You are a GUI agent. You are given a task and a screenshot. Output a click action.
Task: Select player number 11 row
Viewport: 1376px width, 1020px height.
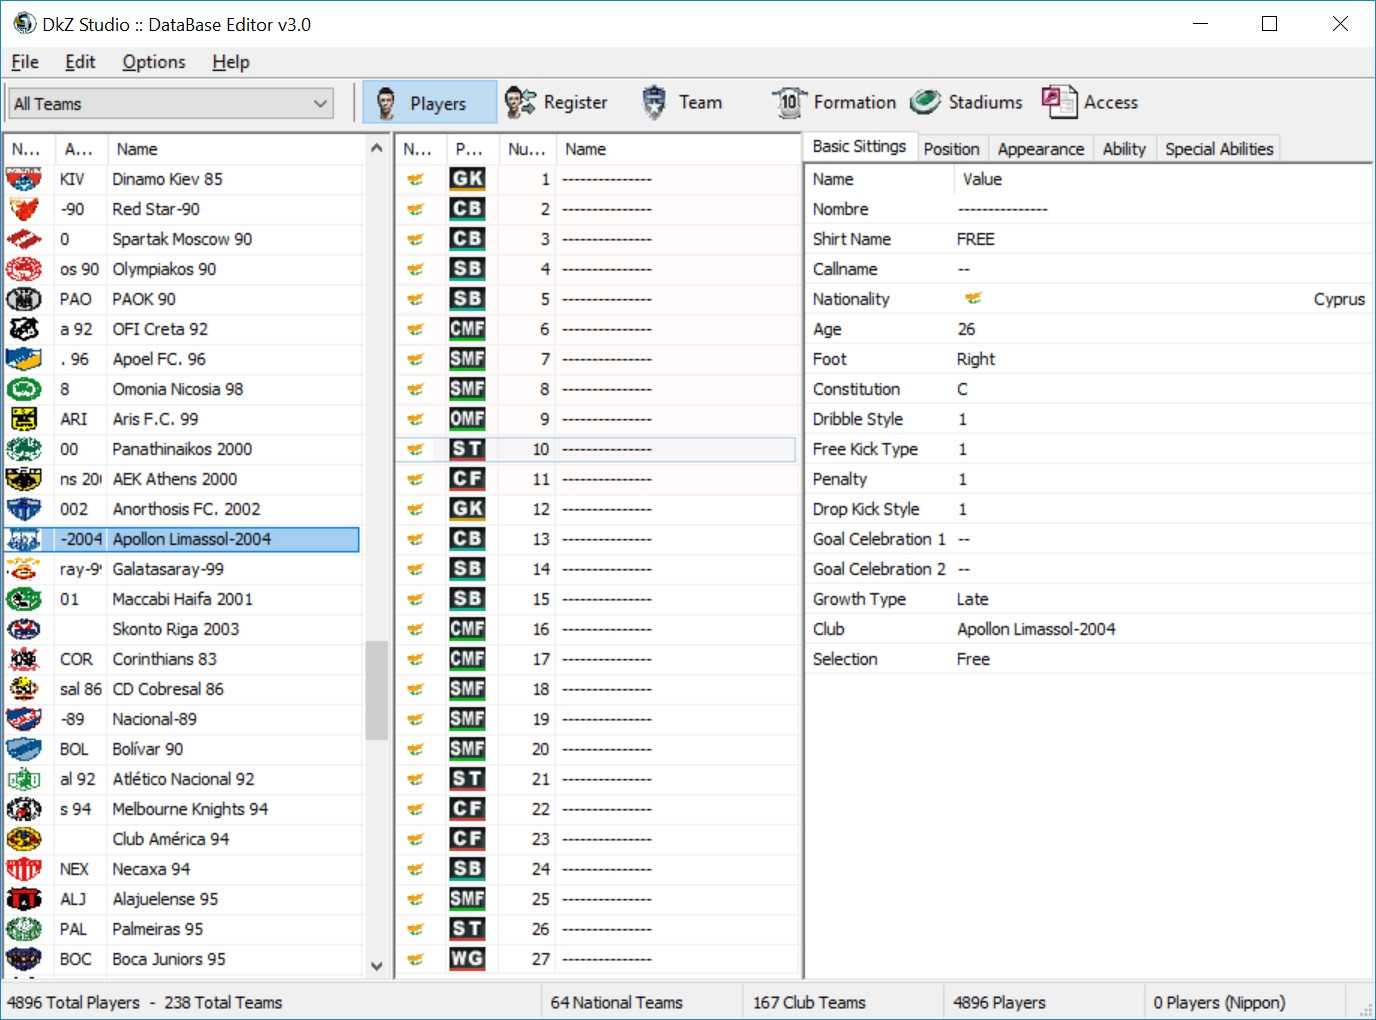[x=596, y=479]
